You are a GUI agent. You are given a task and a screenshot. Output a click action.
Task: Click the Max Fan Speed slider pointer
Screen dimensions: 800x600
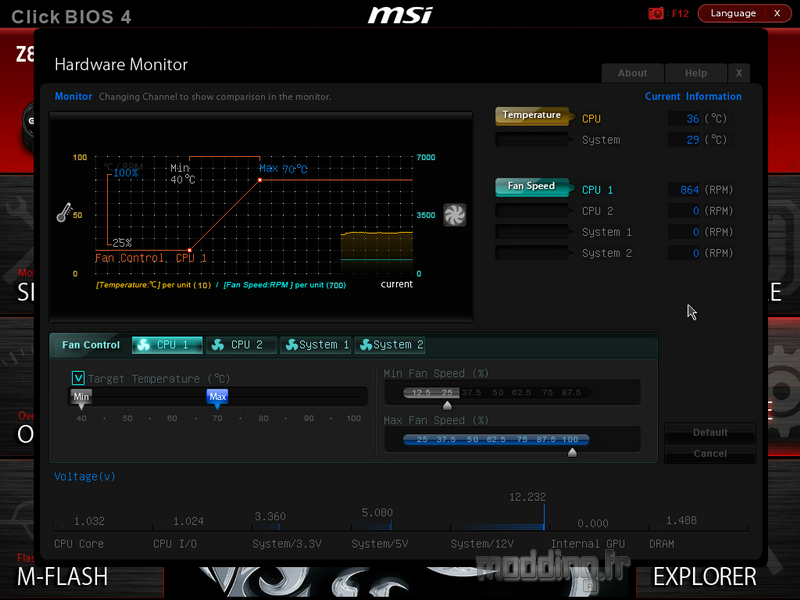[572, 453]
